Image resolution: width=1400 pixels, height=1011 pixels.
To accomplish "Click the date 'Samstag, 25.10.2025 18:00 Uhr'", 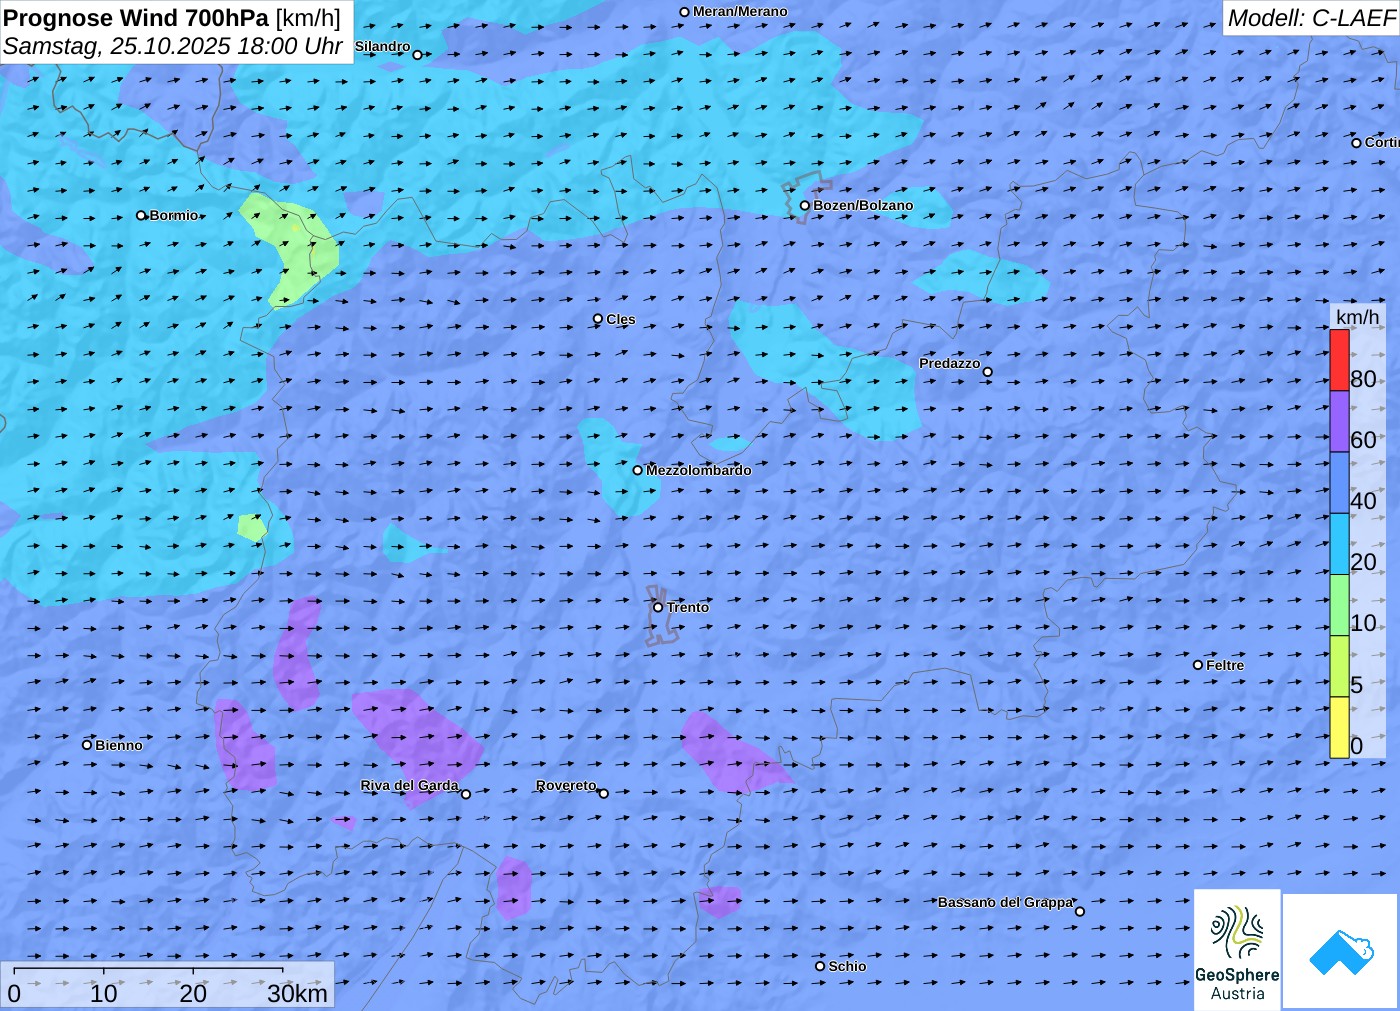I will pos(173,46).
